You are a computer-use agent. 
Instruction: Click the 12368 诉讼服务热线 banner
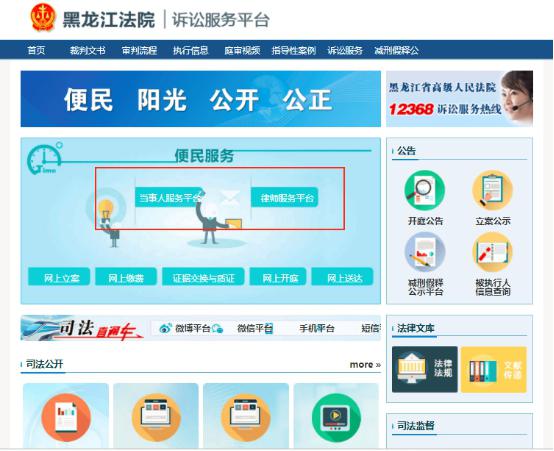459,99
